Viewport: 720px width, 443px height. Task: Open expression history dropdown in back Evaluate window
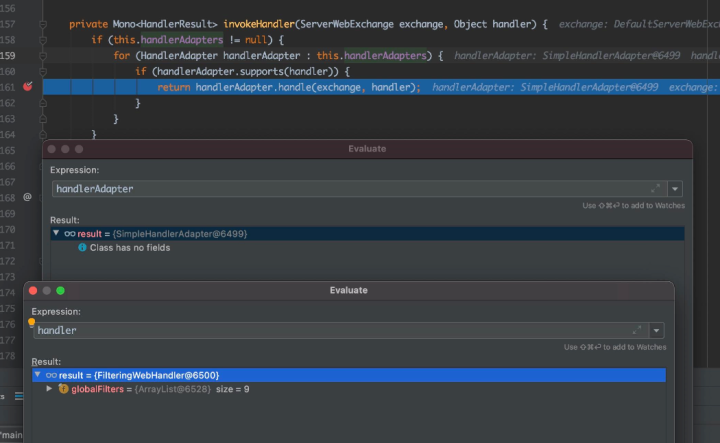coord(675,189)
